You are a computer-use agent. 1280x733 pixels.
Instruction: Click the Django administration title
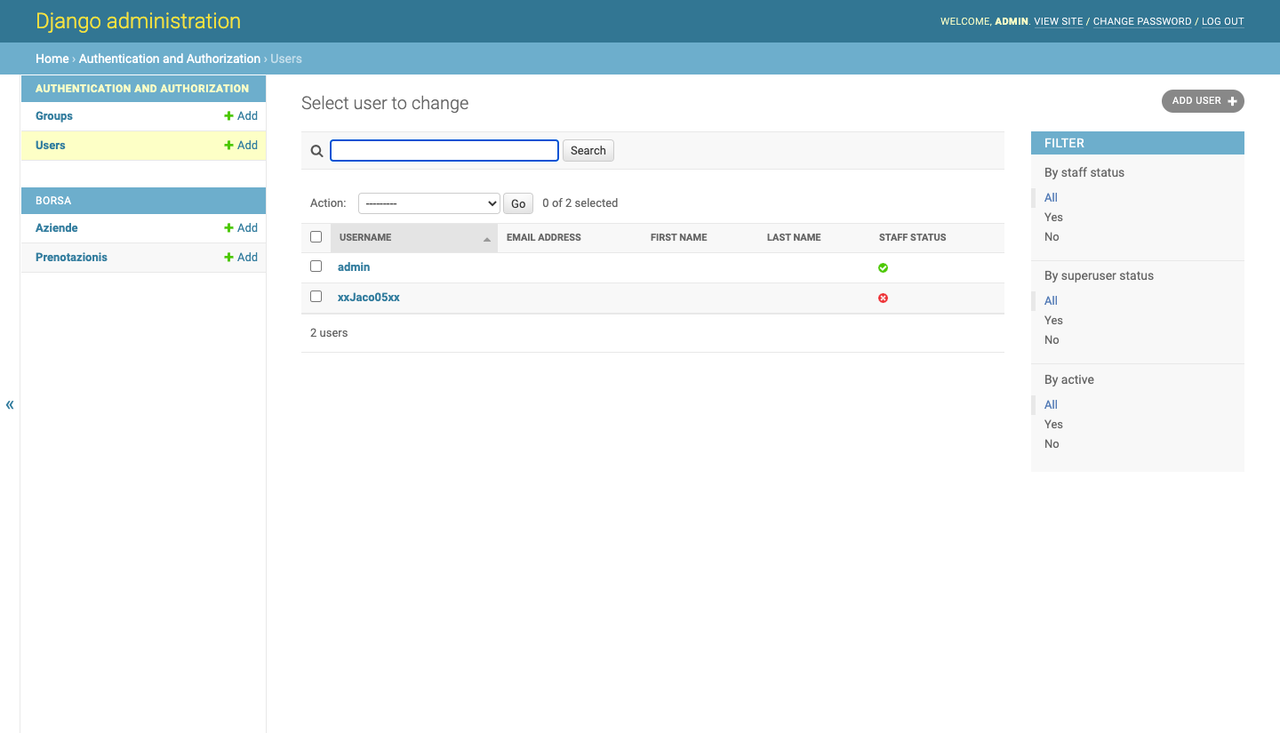tap(138, 21)
